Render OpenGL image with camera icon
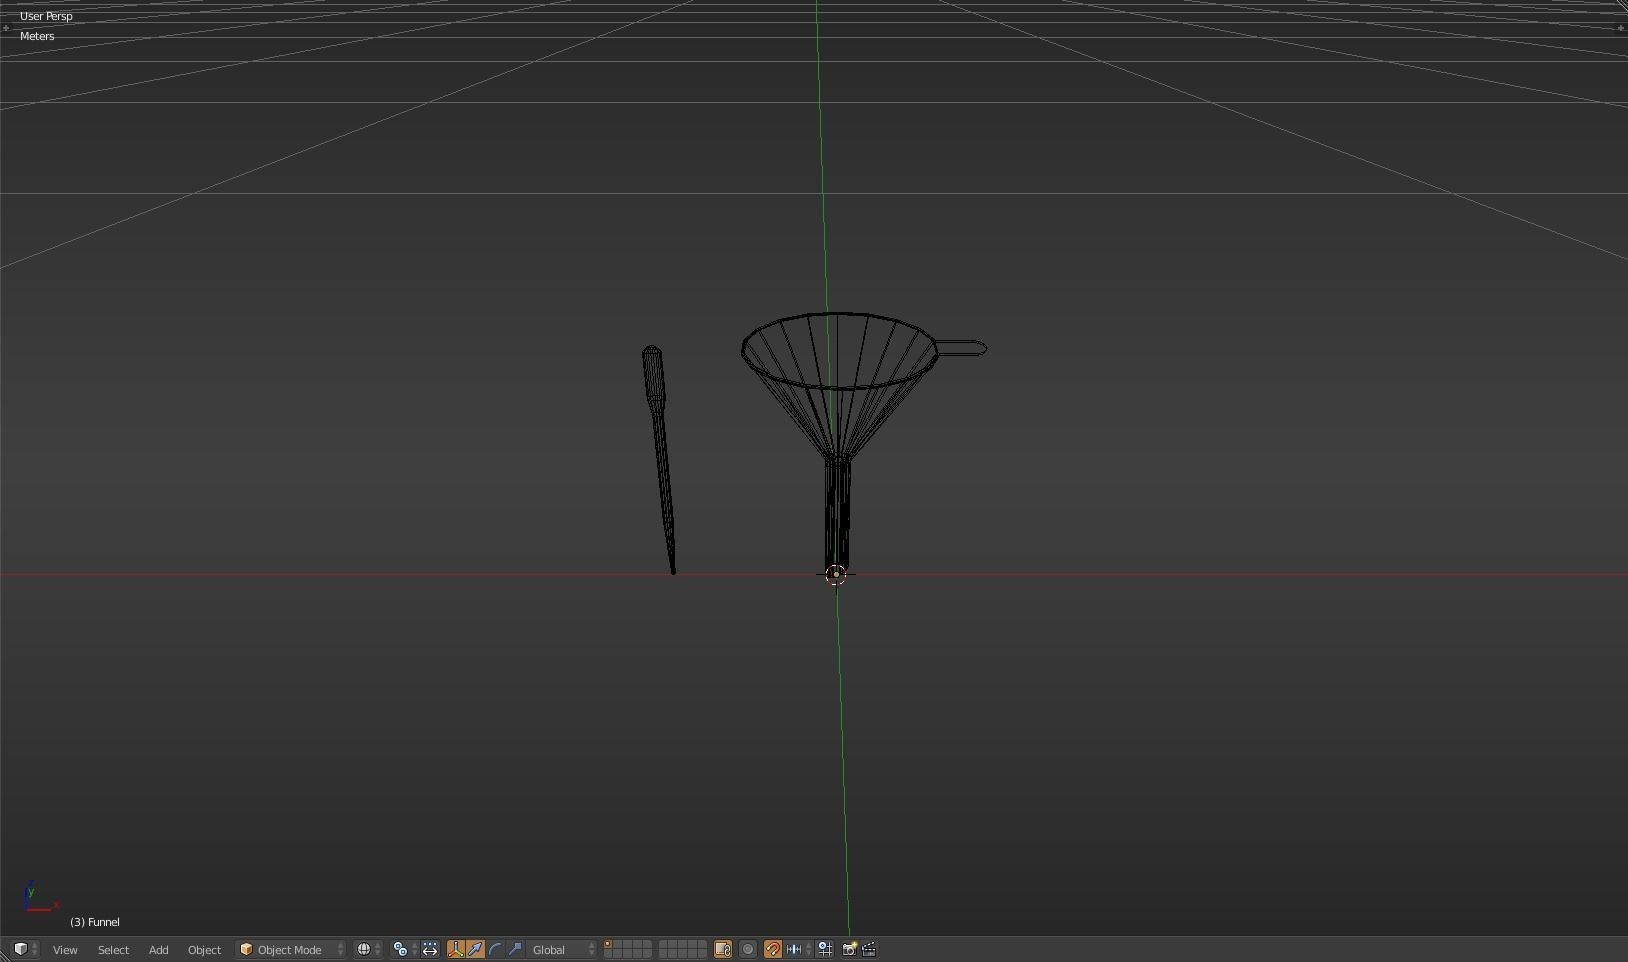Viewport: 1628px width, 962px height. click(849, 949)
